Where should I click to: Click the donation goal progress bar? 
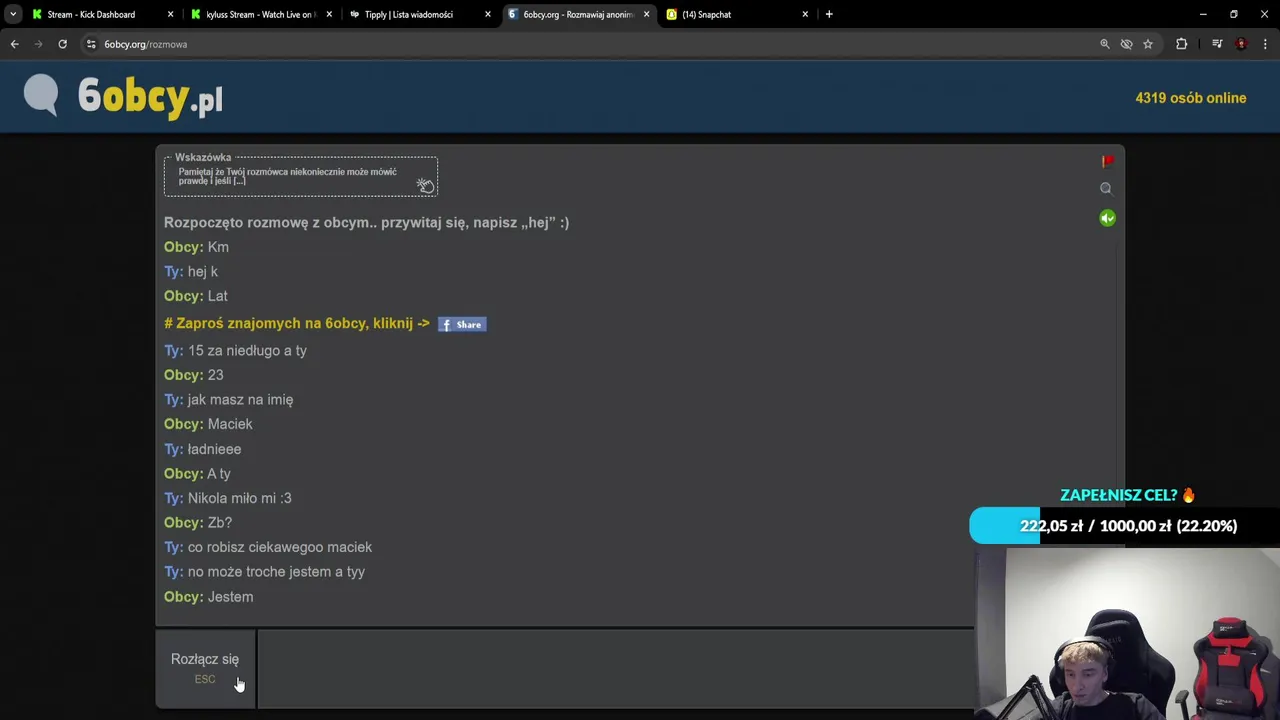[x=1124, y=526]
